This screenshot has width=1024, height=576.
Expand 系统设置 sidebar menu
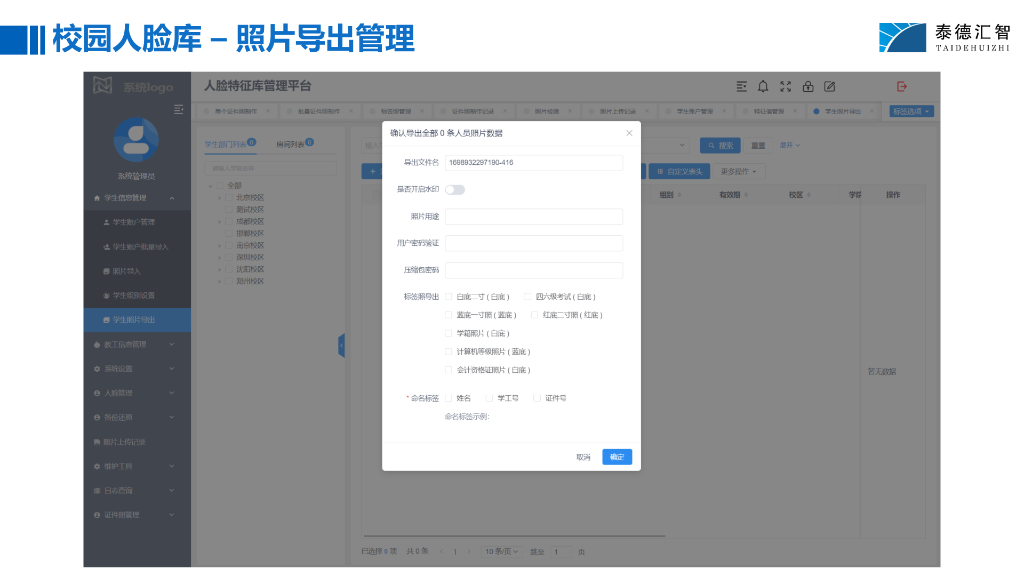[x=172, y=368]
